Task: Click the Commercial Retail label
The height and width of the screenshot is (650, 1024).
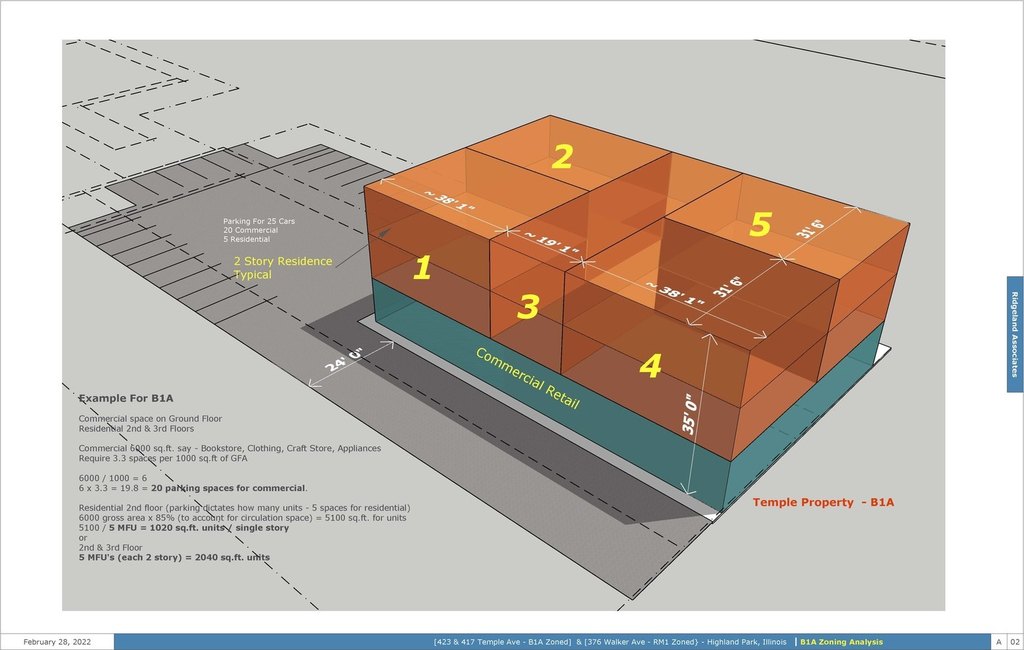Action: tap(526, 378)
